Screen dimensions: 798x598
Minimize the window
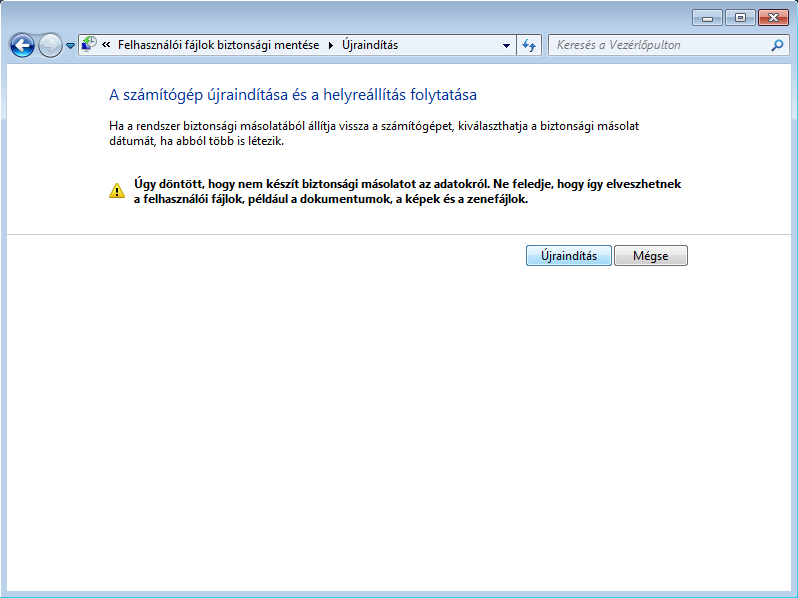tap(707, 18)
